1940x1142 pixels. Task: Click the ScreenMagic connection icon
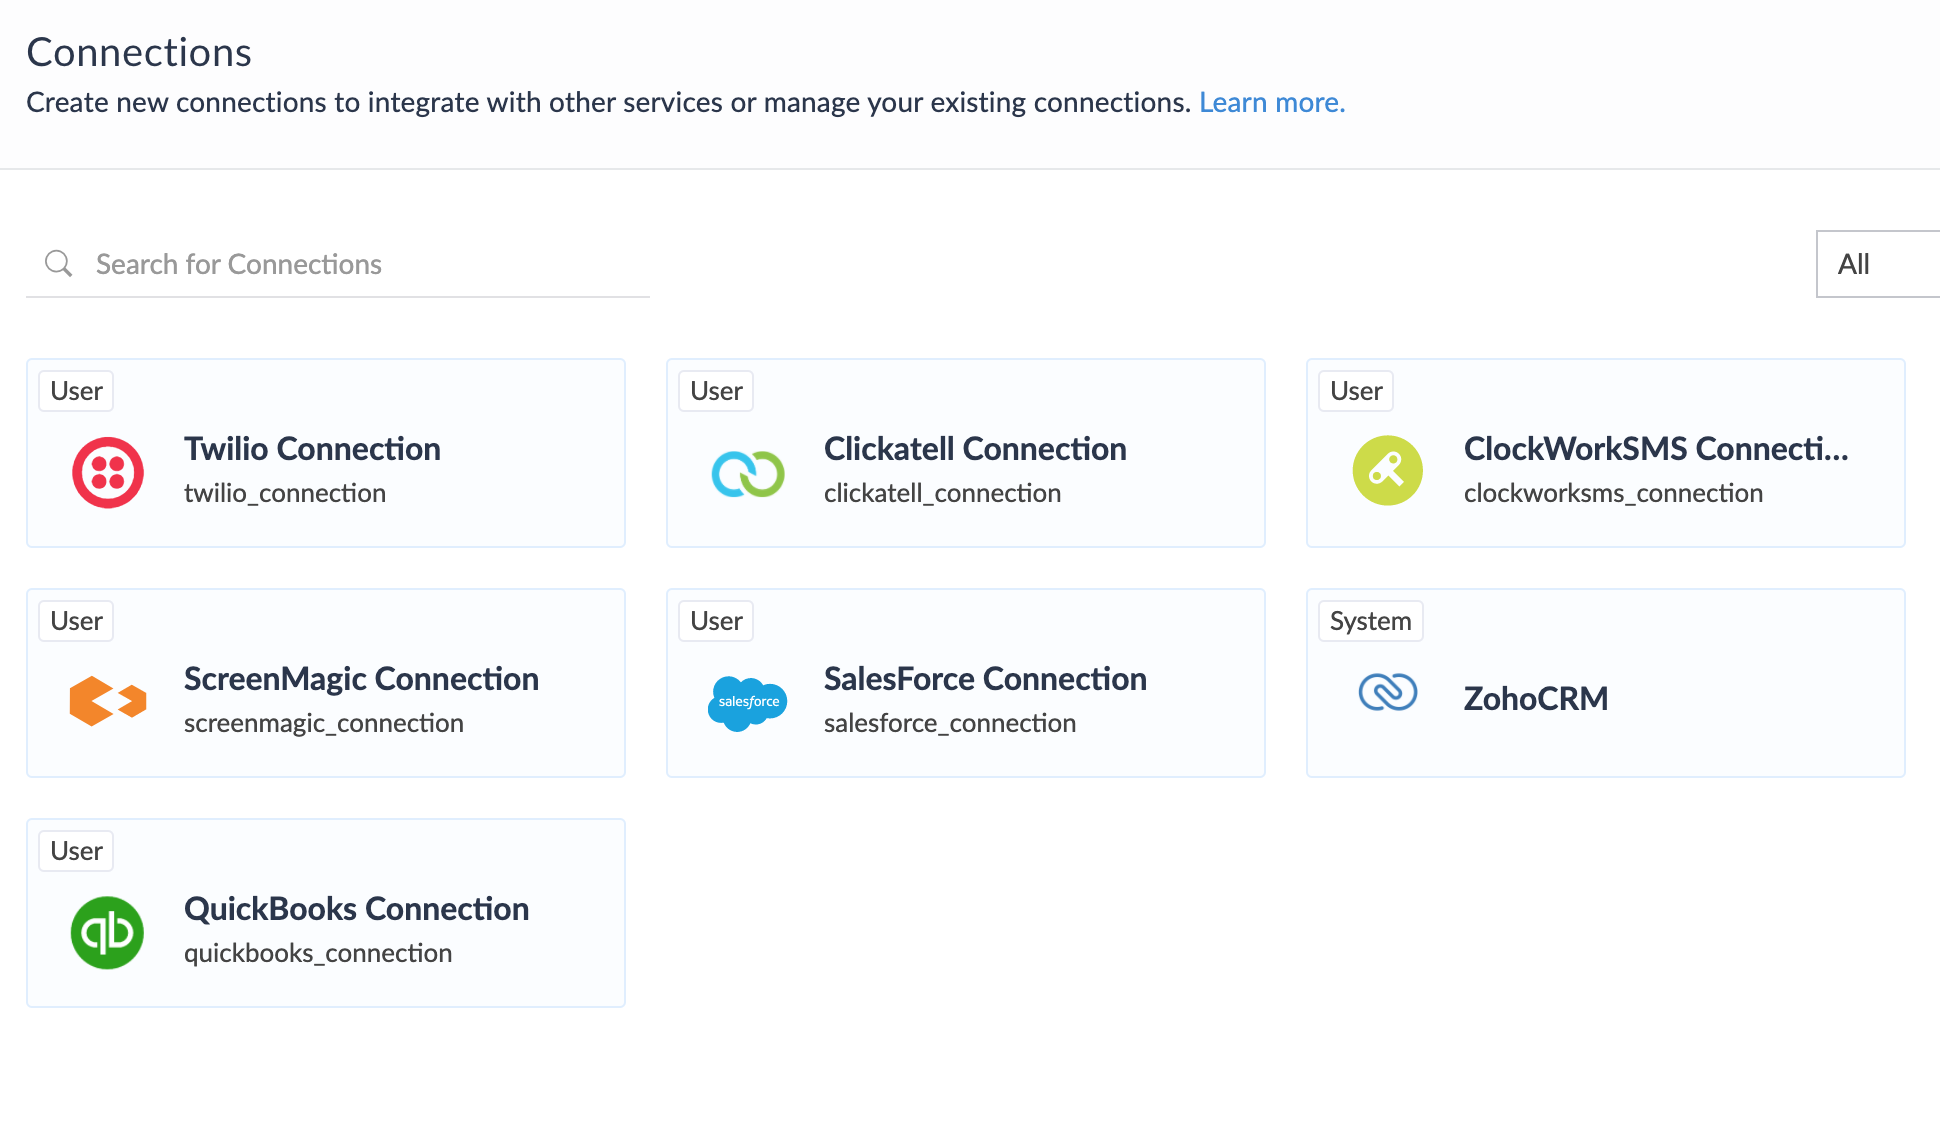point(107,701)
